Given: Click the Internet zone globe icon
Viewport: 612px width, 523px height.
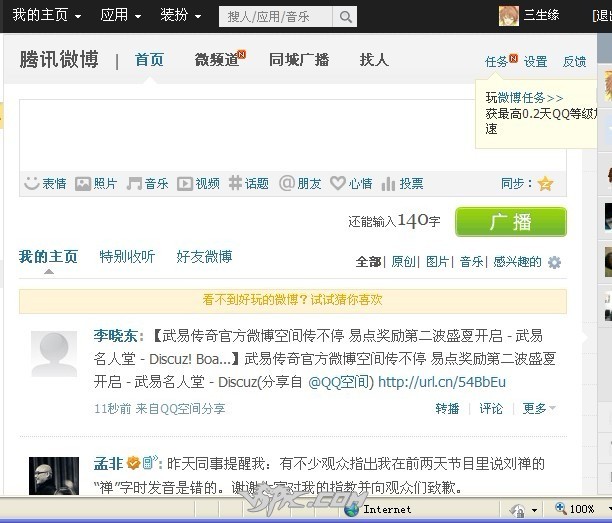Looking at the screenshot, I should click(352, 509).
